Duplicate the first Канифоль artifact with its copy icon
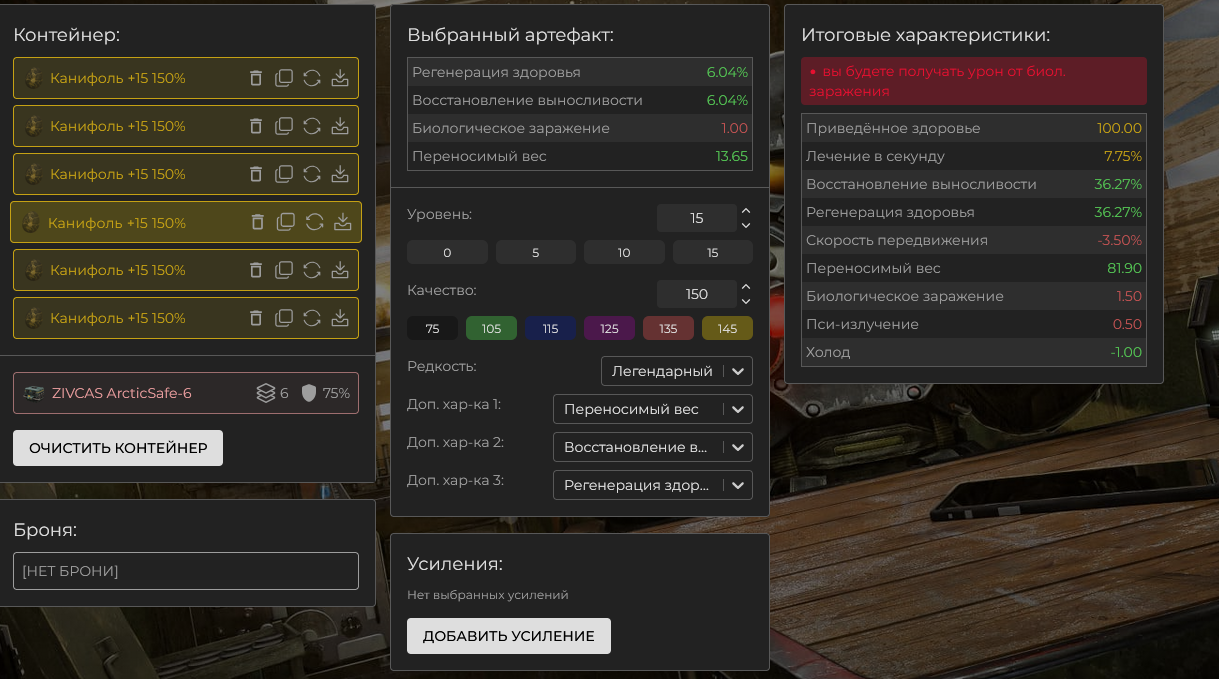This screenshot has height=679, width=1219. click(x=284, y=78)
